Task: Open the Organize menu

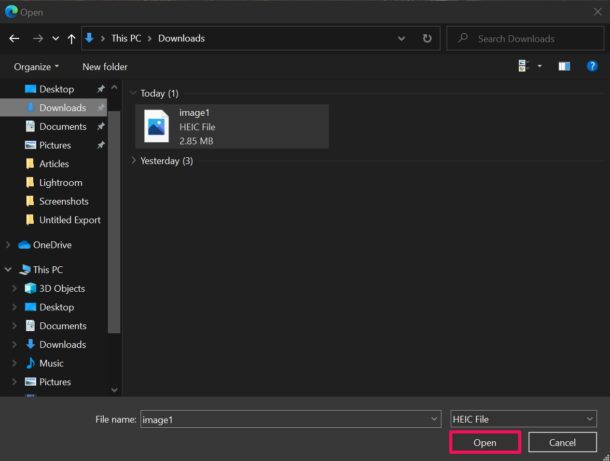Action: pos(36,67)
